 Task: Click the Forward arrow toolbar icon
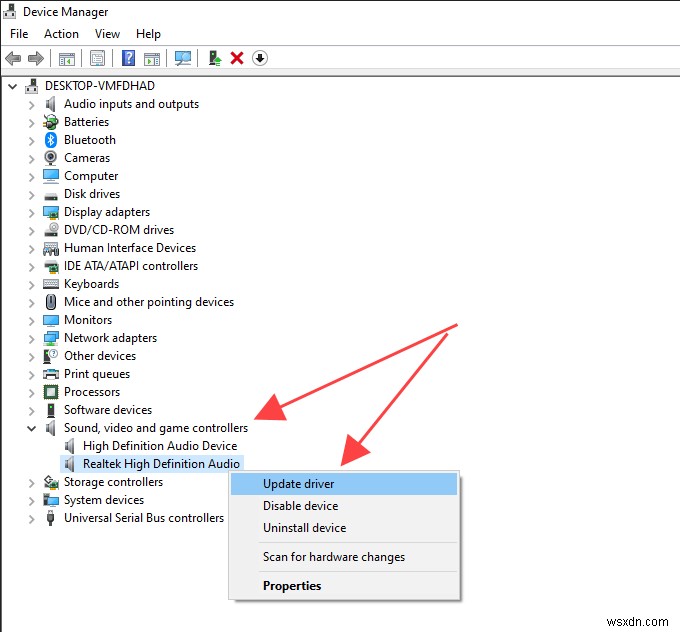(36, 58)
